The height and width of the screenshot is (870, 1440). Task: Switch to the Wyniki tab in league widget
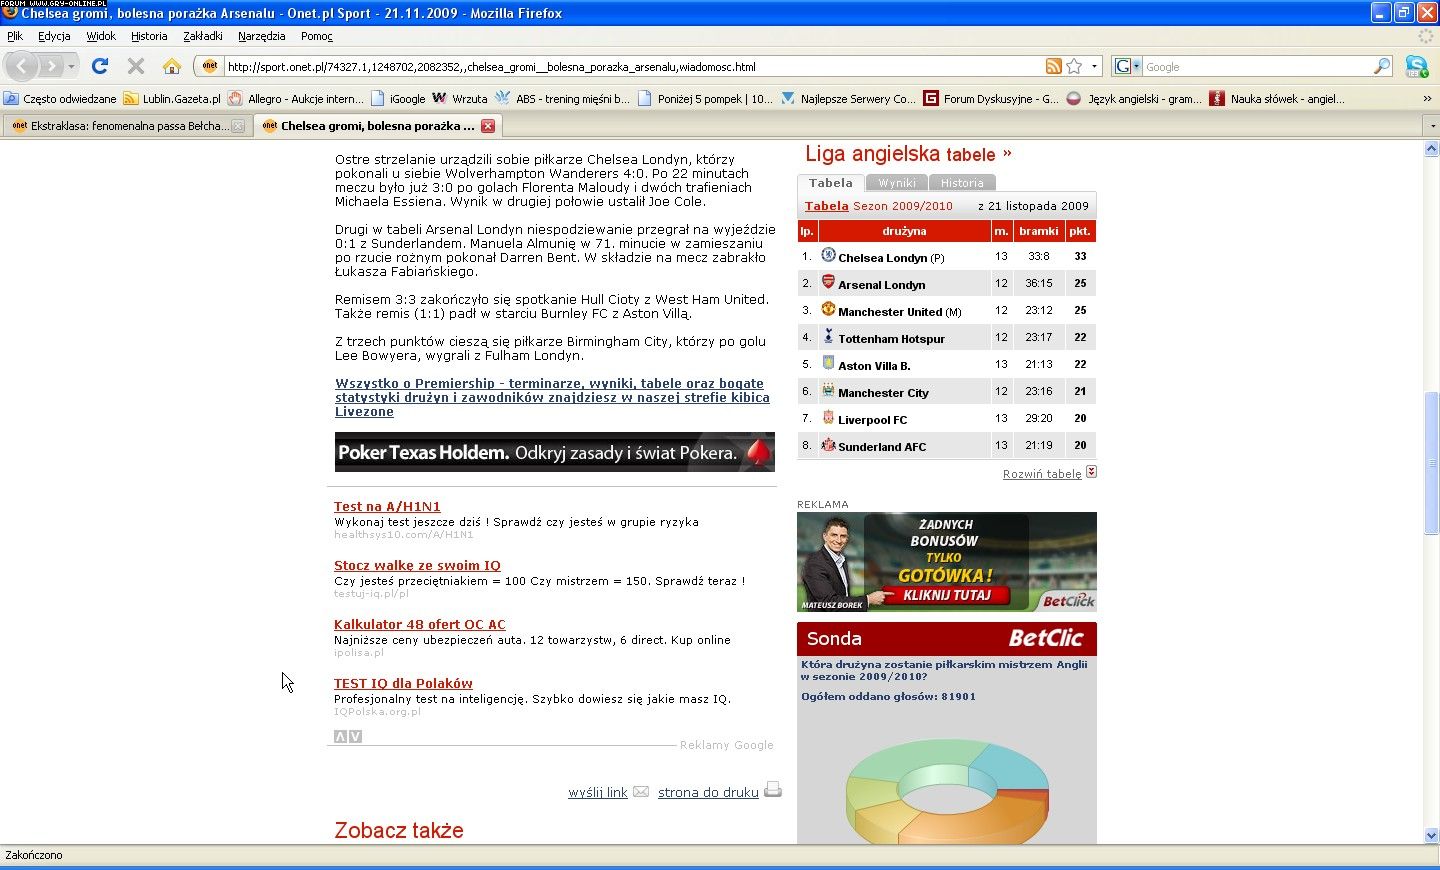coord(897,183)
